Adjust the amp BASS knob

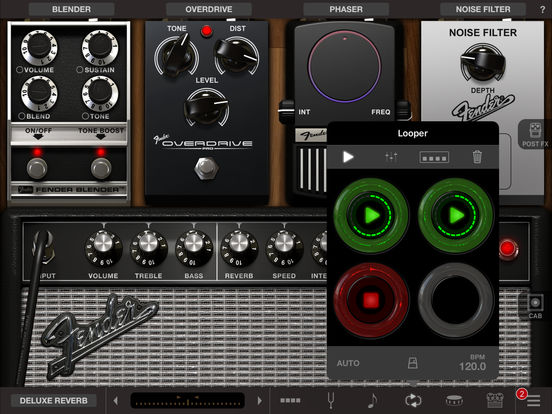(194, 248)
